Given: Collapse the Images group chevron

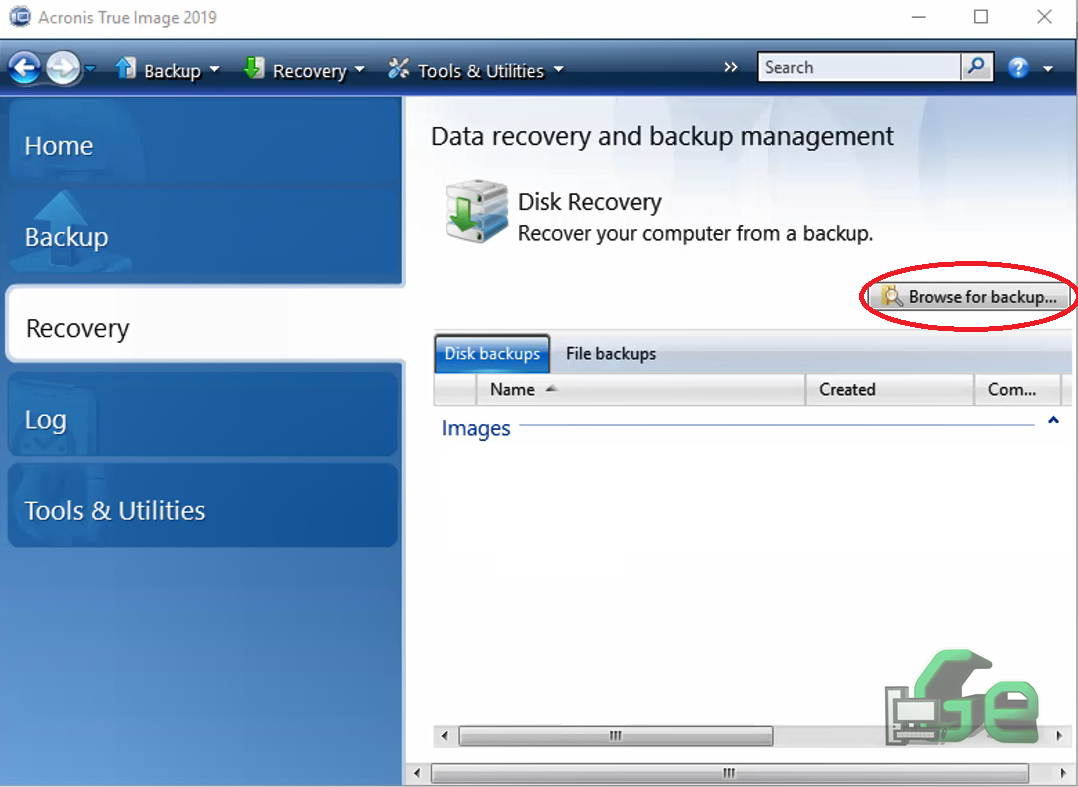Looking at the screenshot, I should tap(1053, 420).
